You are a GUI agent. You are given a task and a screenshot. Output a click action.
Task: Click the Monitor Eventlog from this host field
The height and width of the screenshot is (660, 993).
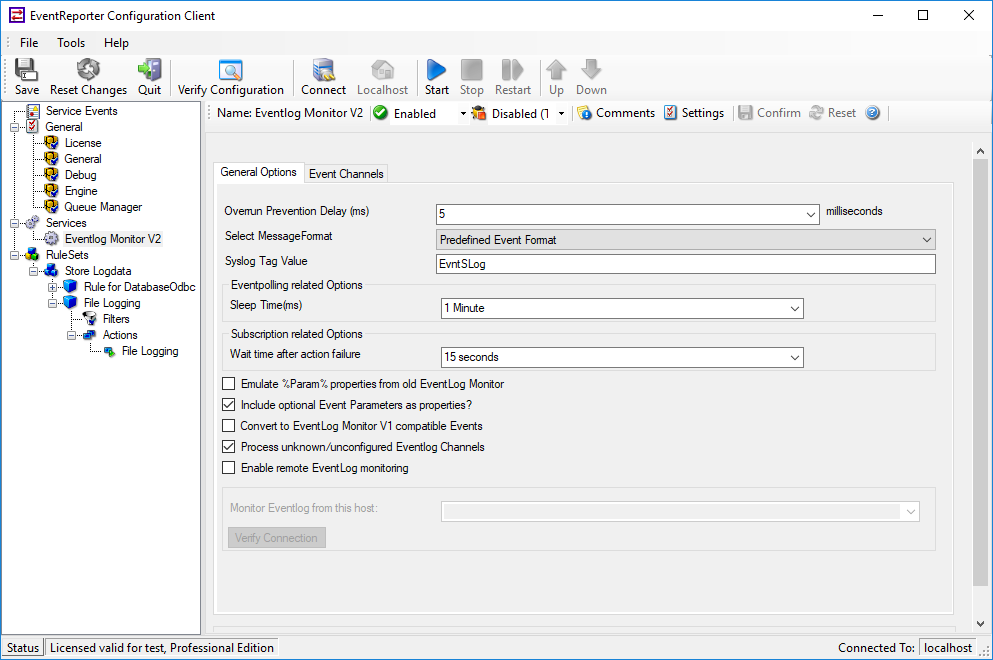[680, 512]
